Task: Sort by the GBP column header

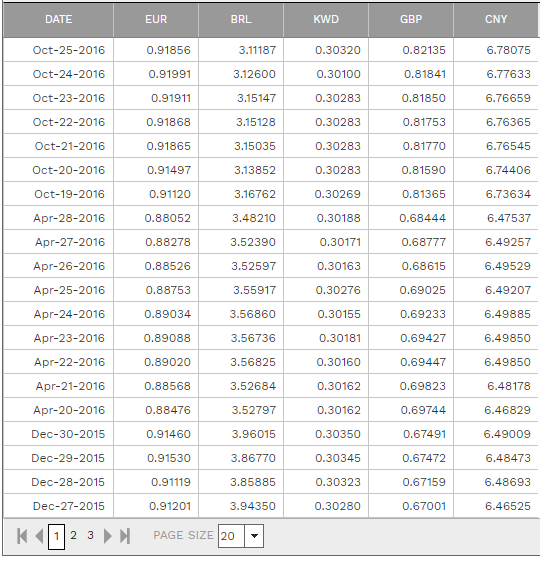Action: coord(411,19)
